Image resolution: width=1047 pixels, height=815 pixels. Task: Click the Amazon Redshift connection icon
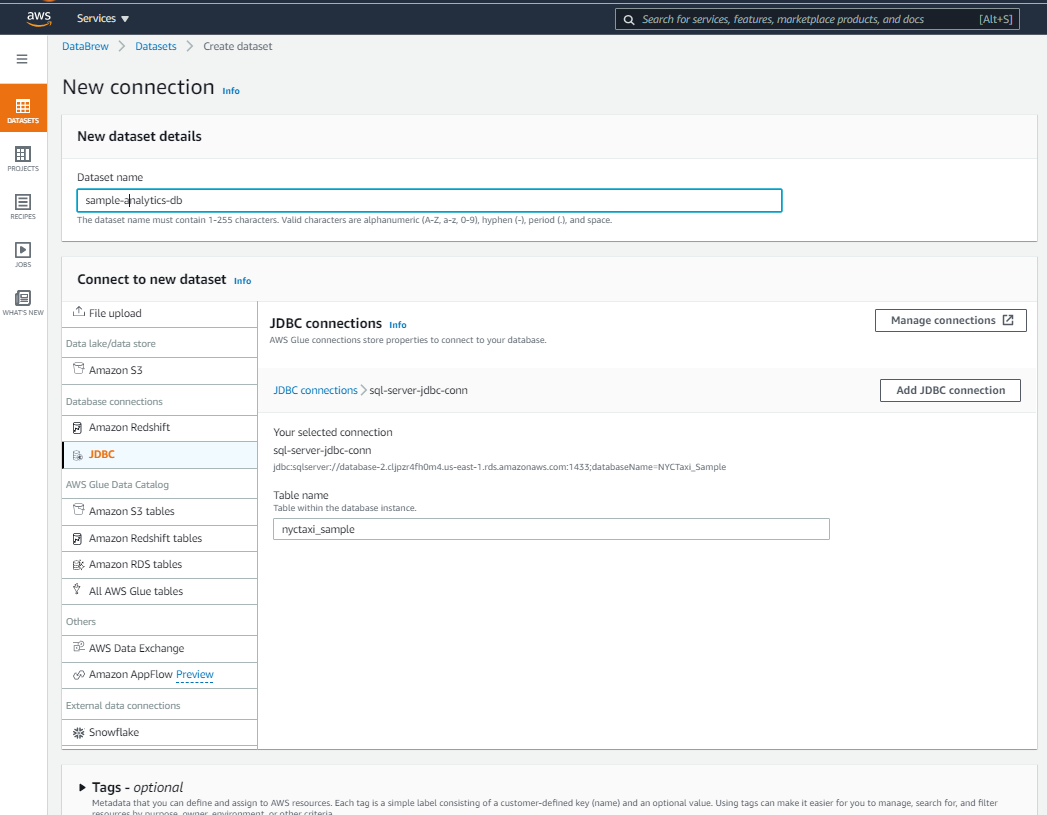80,427
